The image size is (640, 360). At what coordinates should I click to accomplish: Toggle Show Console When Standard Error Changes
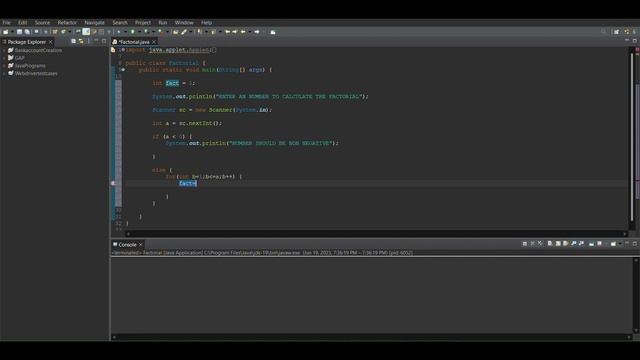(582, 244)
